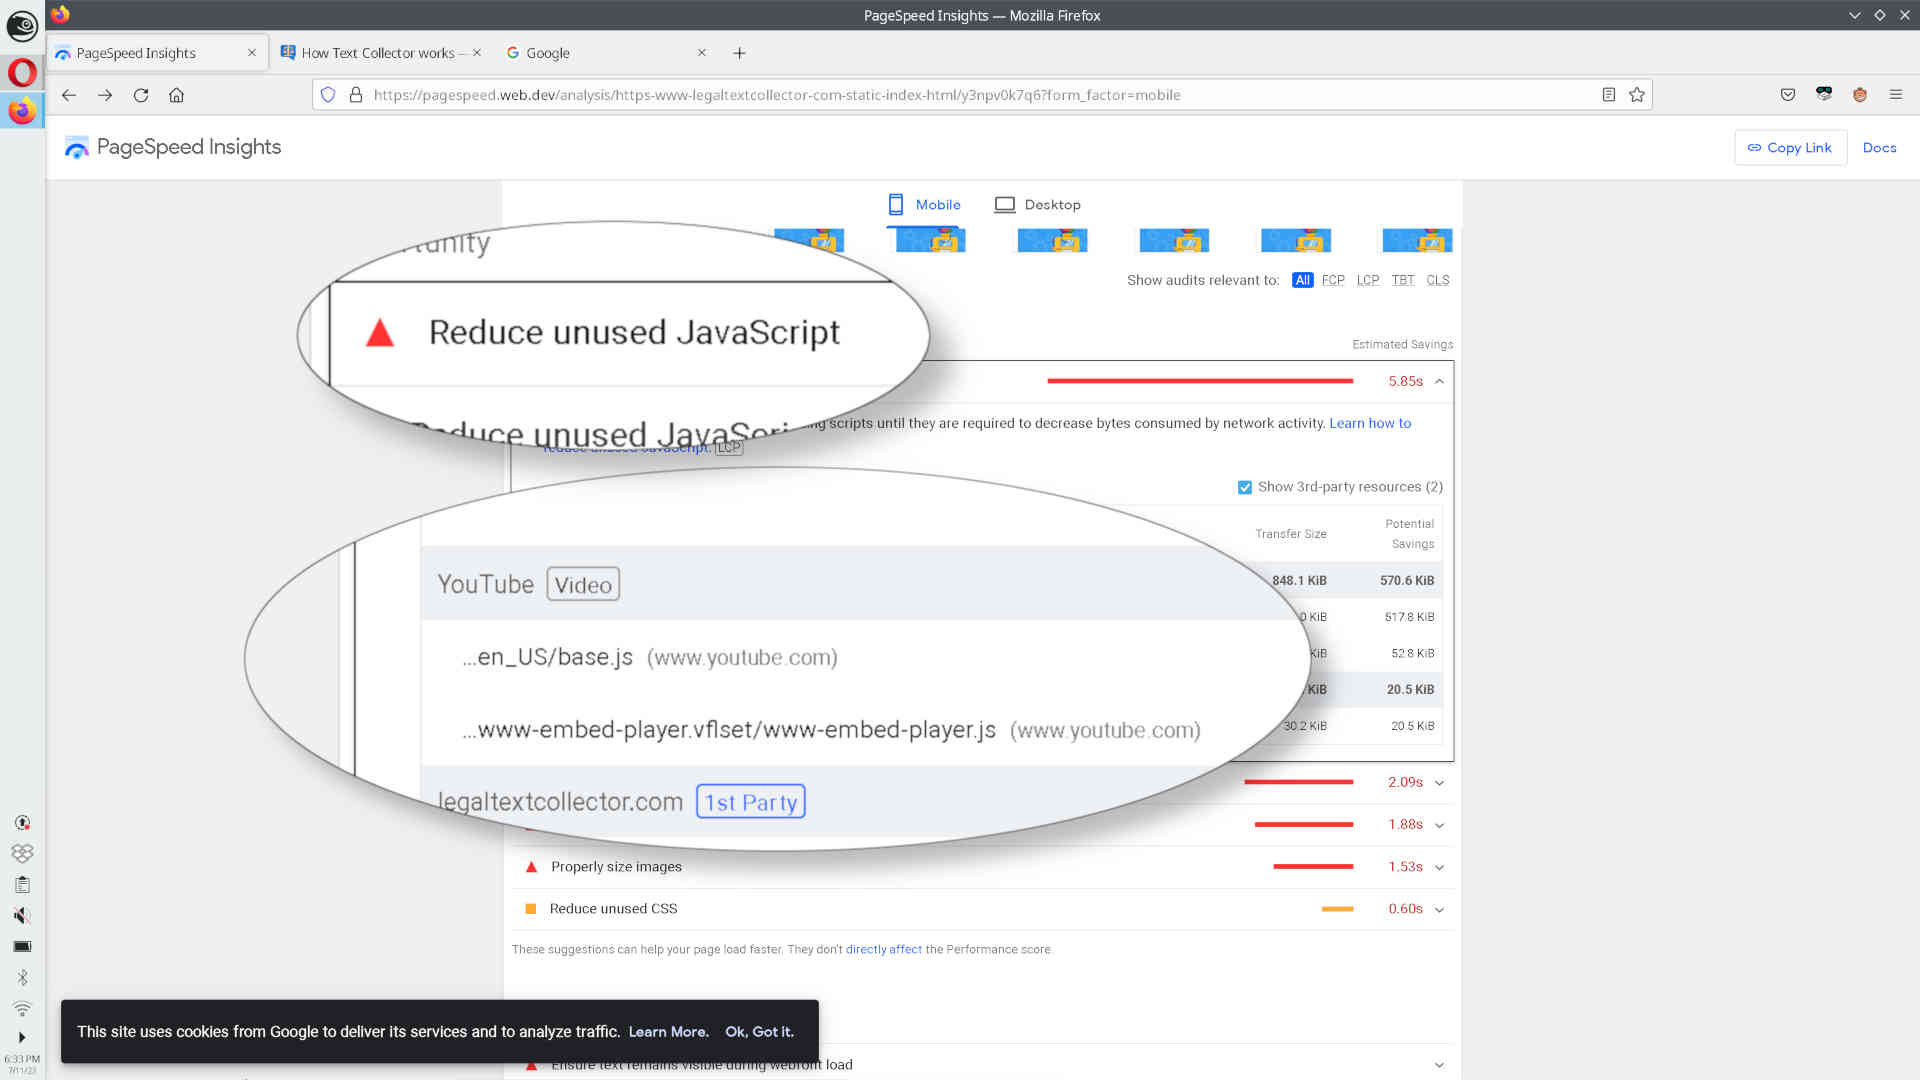
Task: Unmute the muted speaker icon in the sidebar
Action: pyautogui.click(x=22, y=915)
